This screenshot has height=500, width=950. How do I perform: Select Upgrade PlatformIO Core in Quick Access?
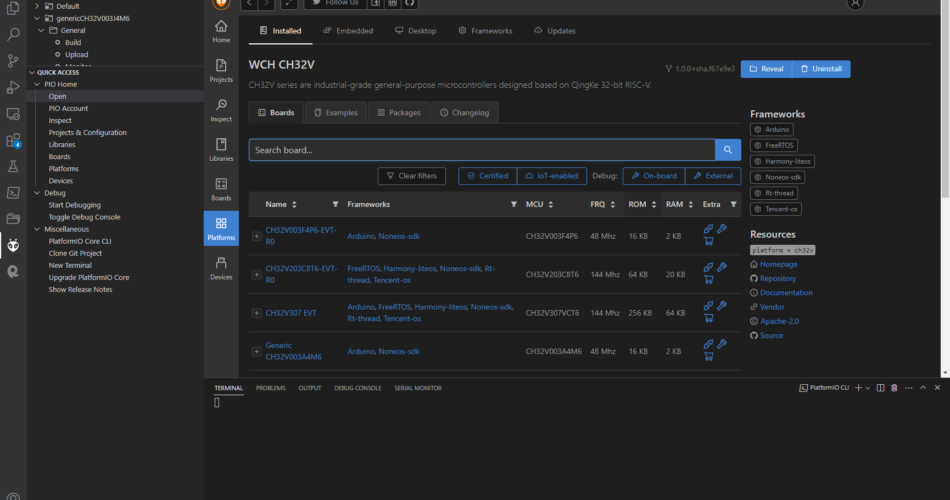pyautogui.click(x=88, y=278)
